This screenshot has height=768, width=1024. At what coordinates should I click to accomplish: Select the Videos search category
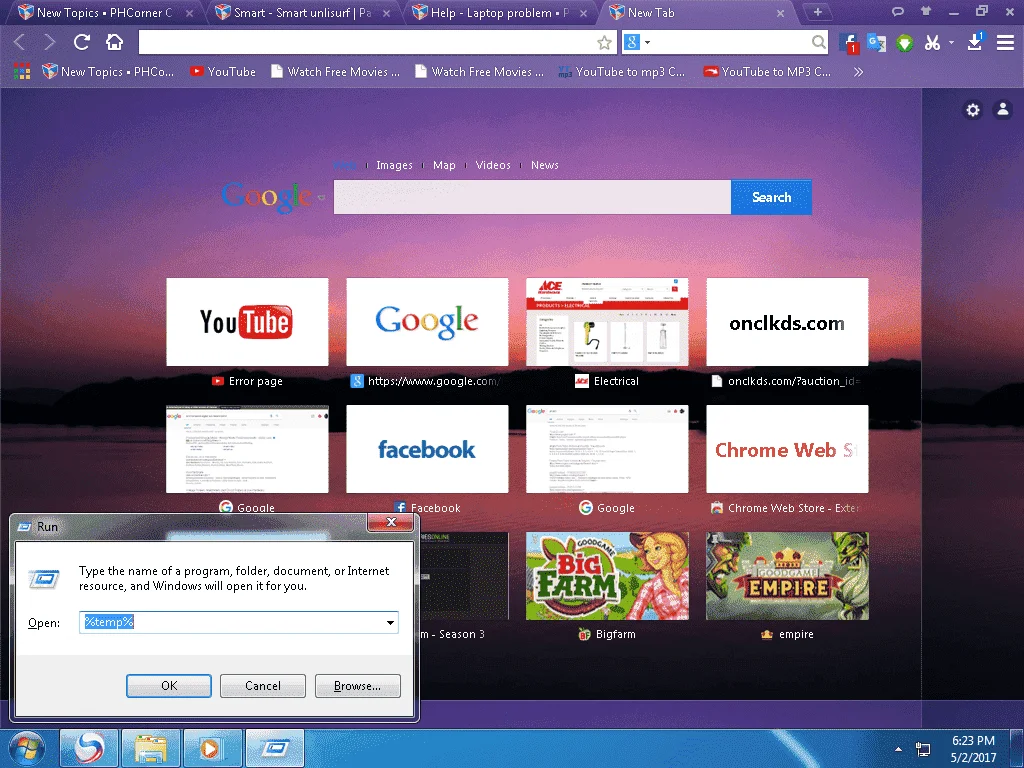coord(493,165)
